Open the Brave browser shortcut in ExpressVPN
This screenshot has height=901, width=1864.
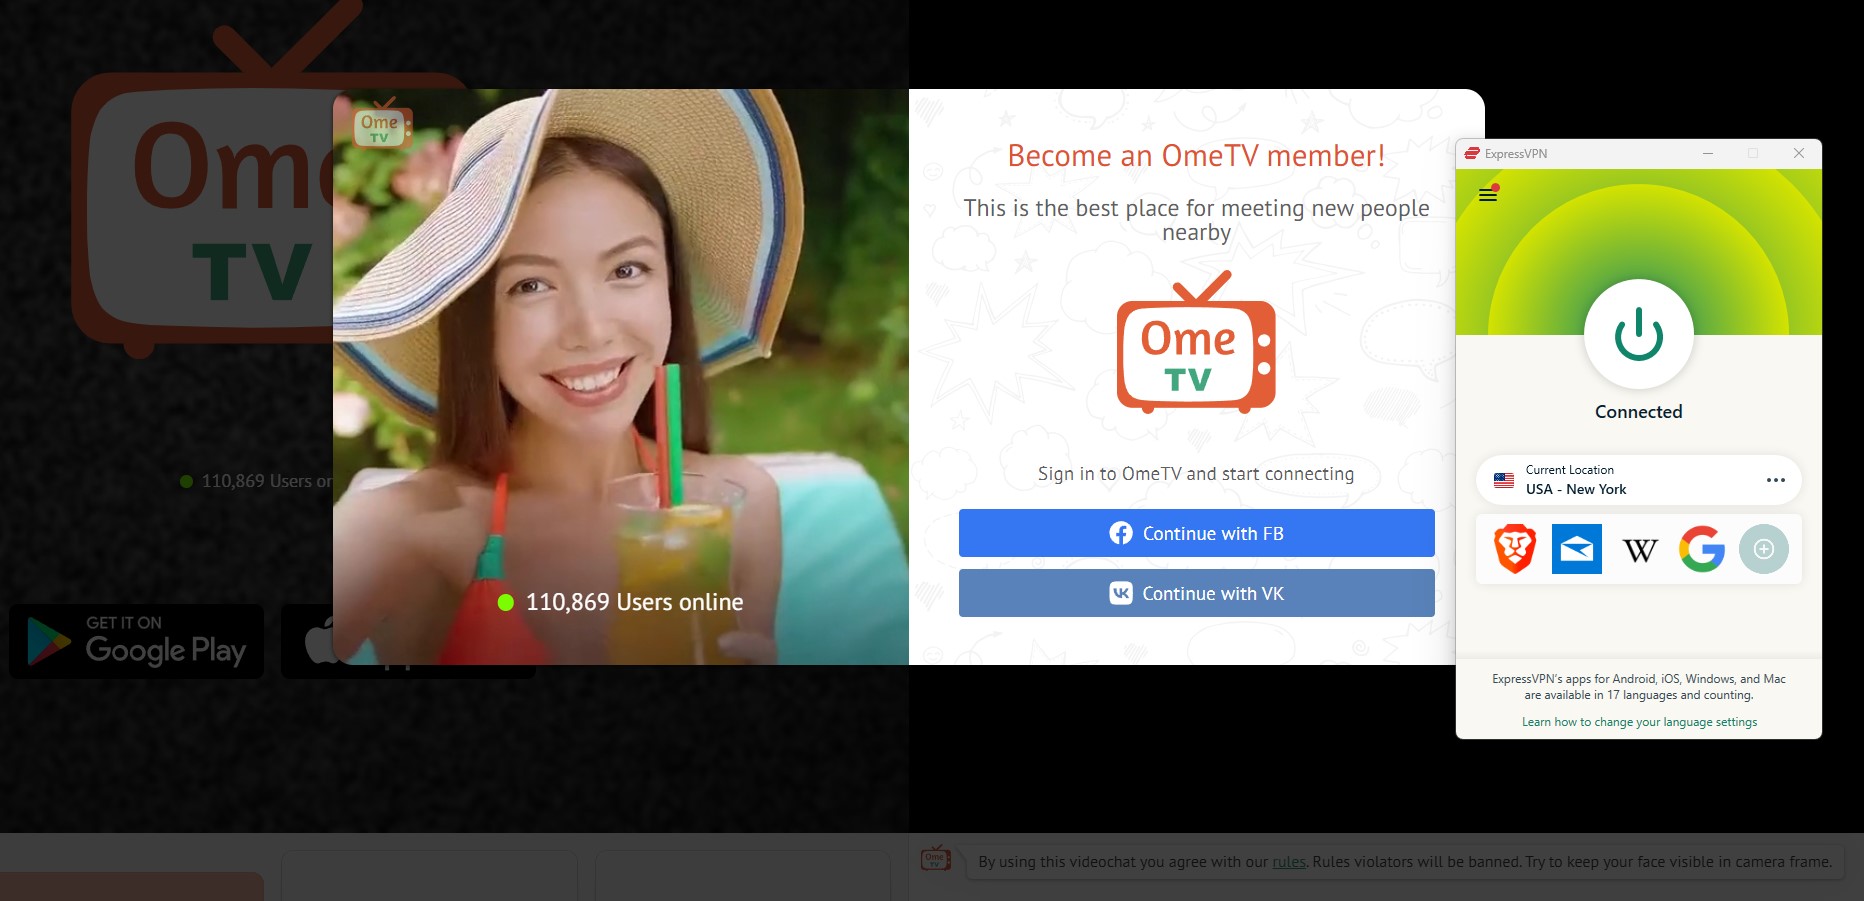(1513, 548)
